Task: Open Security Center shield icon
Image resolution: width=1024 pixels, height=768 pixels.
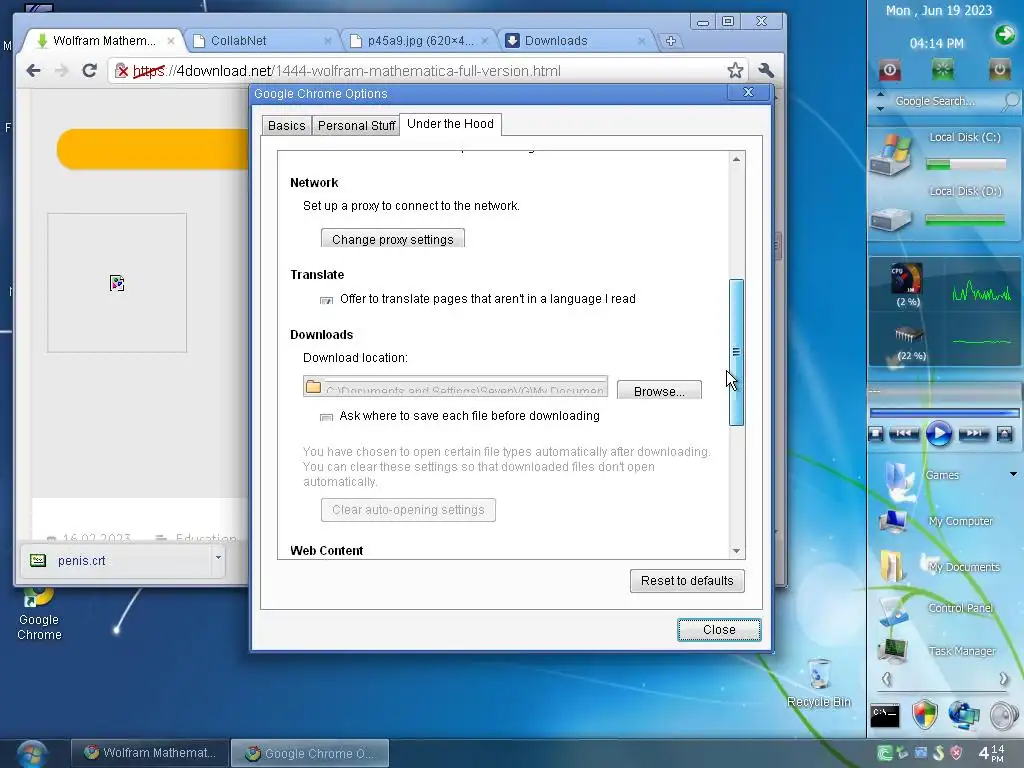Action: pos(924,714)
